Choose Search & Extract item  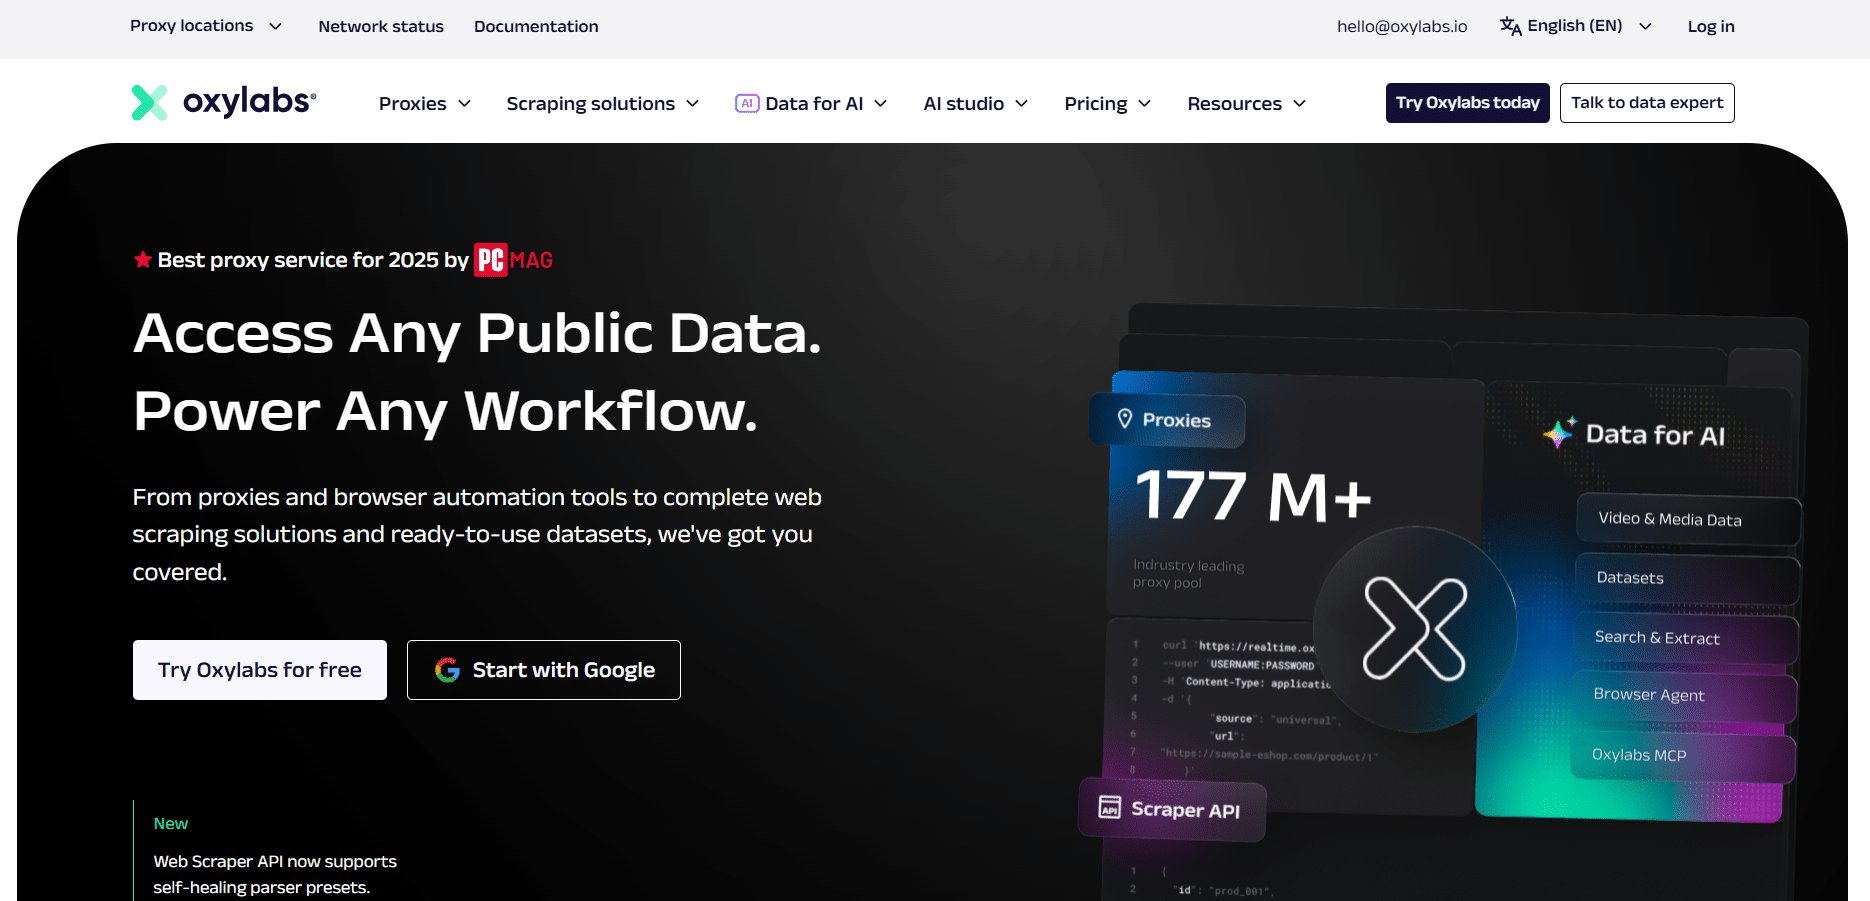point(1686,638)
